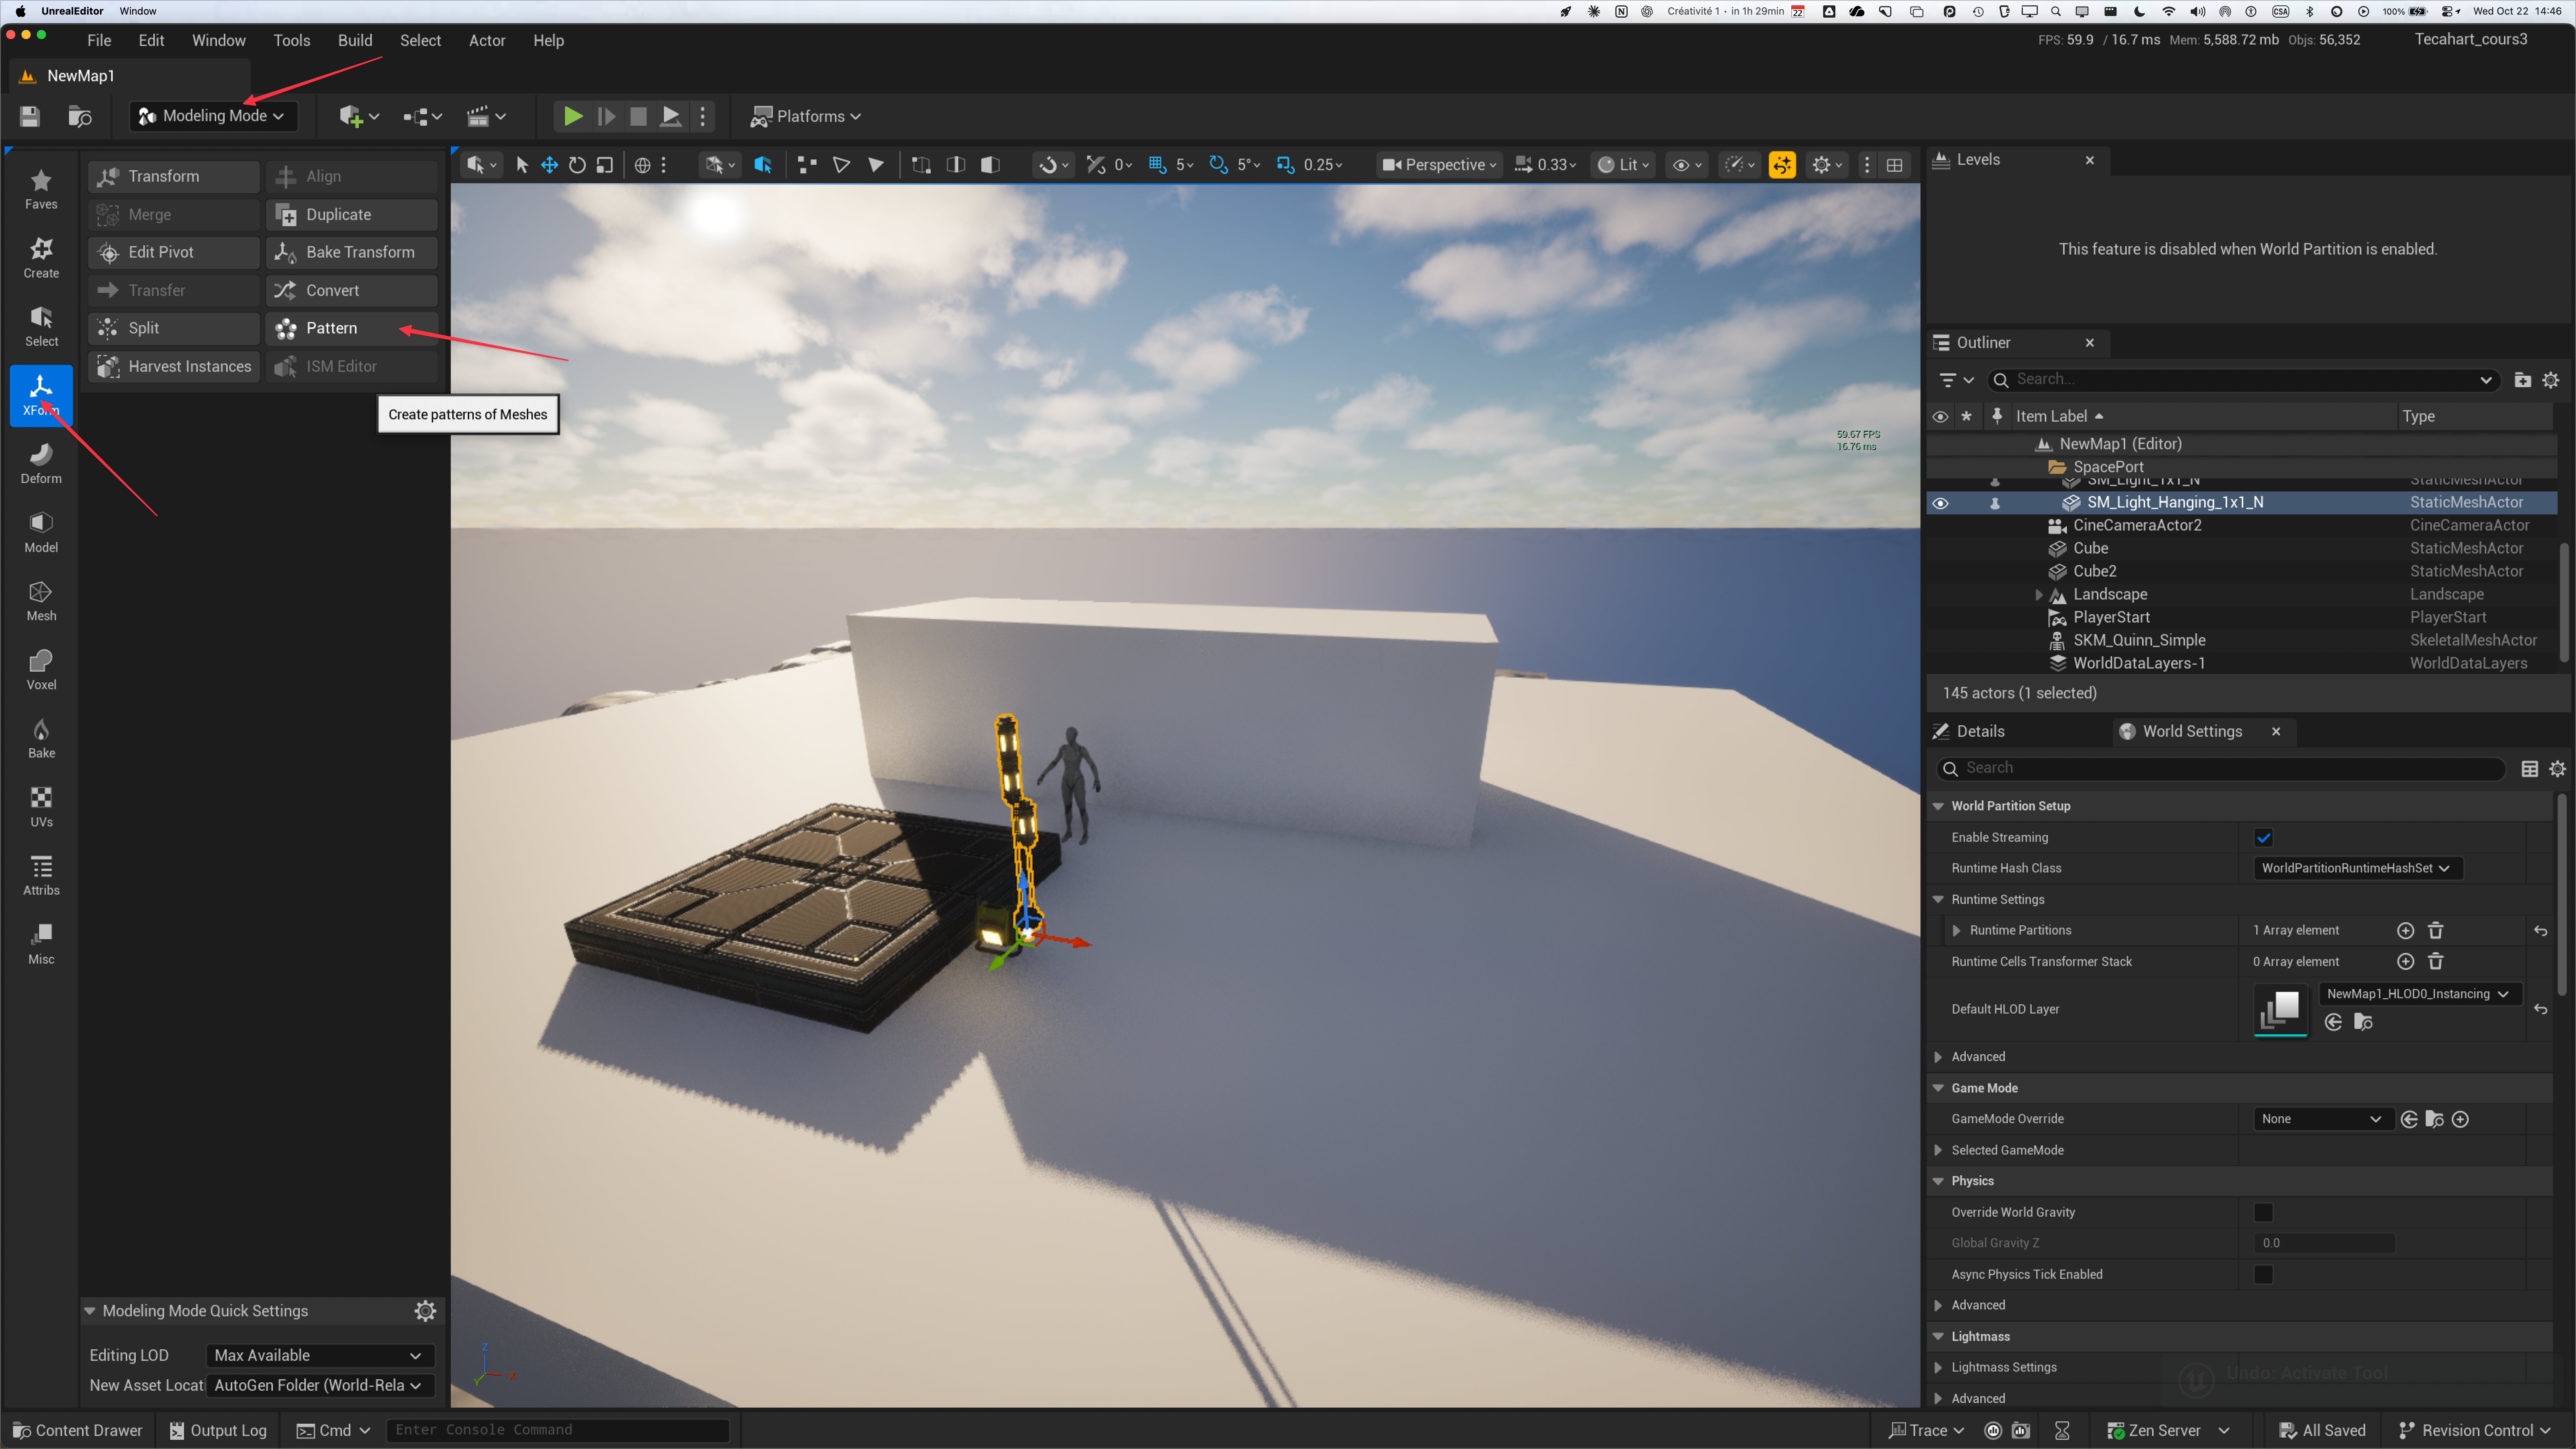
Task: Open the File menu
Action: click(99, 41)
